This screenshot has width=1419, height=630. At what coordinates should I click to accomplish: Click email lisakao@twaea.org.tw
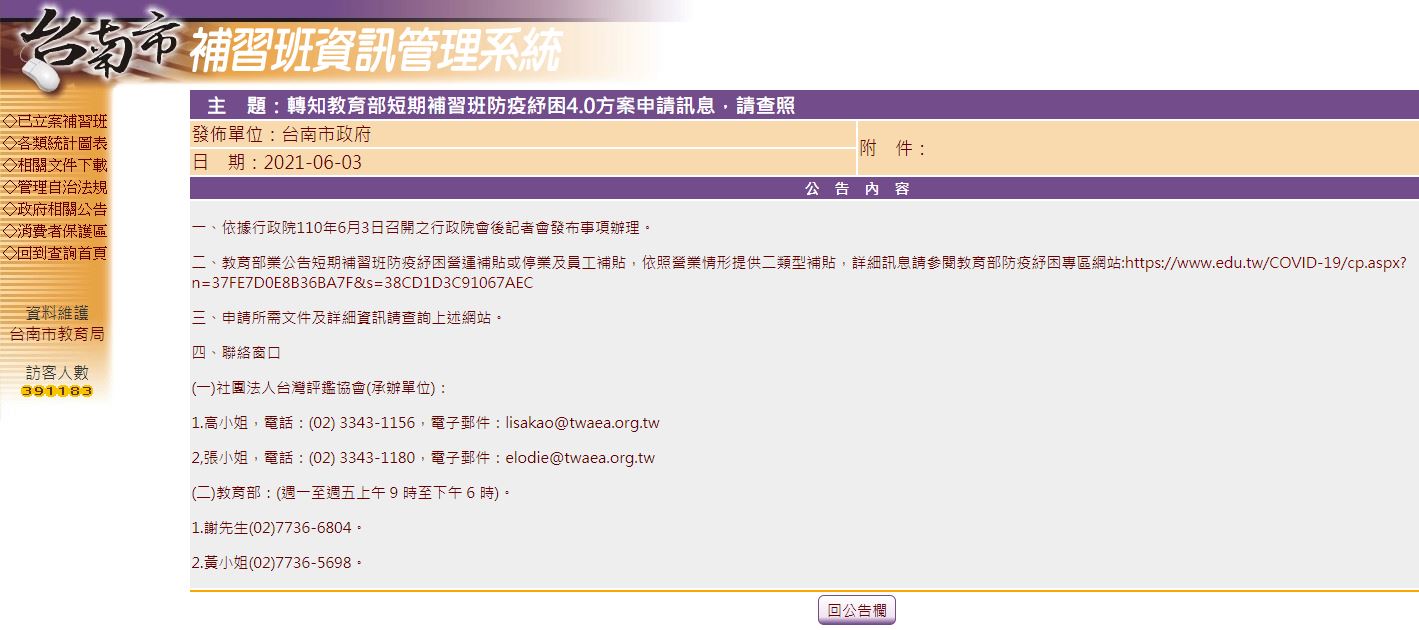[x=583, y=423]
